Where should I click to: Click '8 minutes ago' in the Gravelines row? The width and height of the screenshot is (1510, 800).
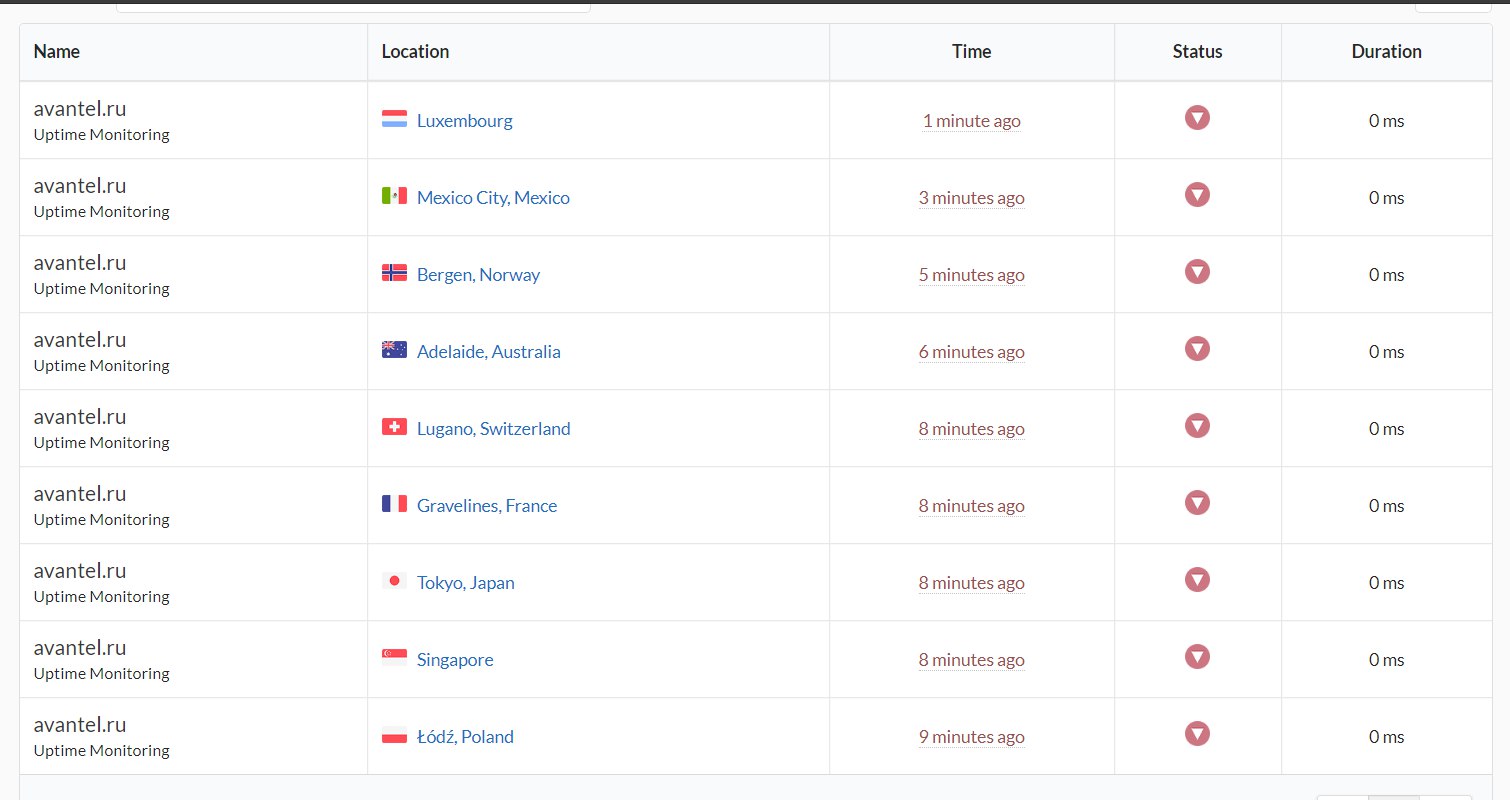(972, 506)
